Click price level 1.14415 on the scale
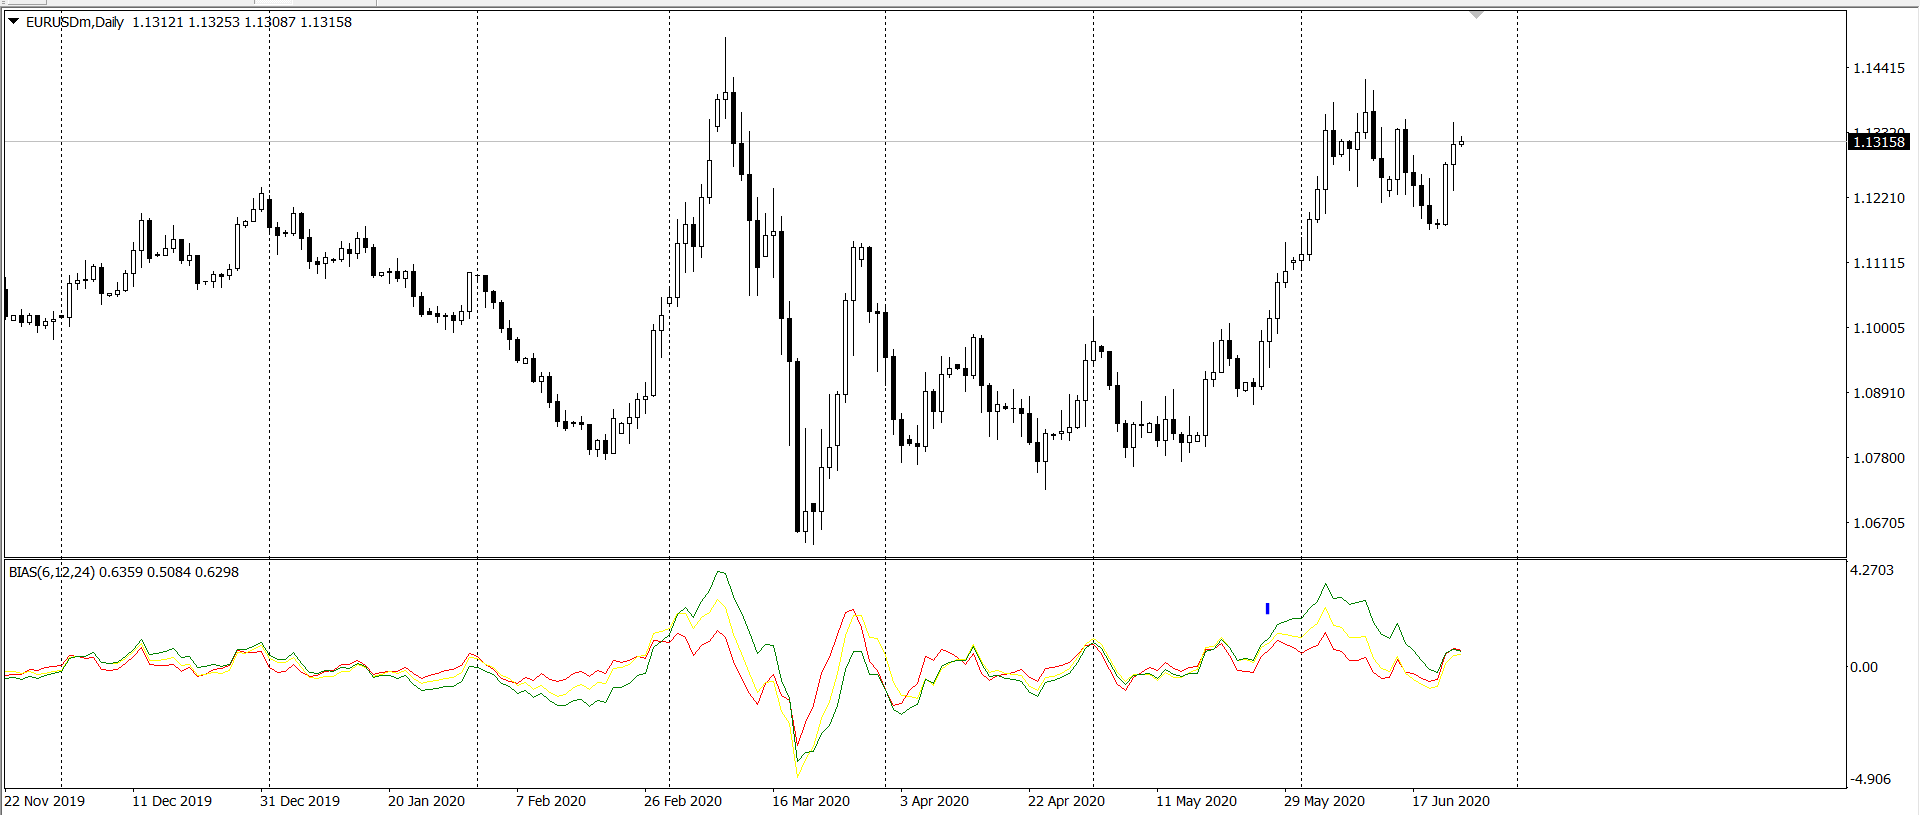Viewport: 1920px width, 815px height. click(1879, 68)
